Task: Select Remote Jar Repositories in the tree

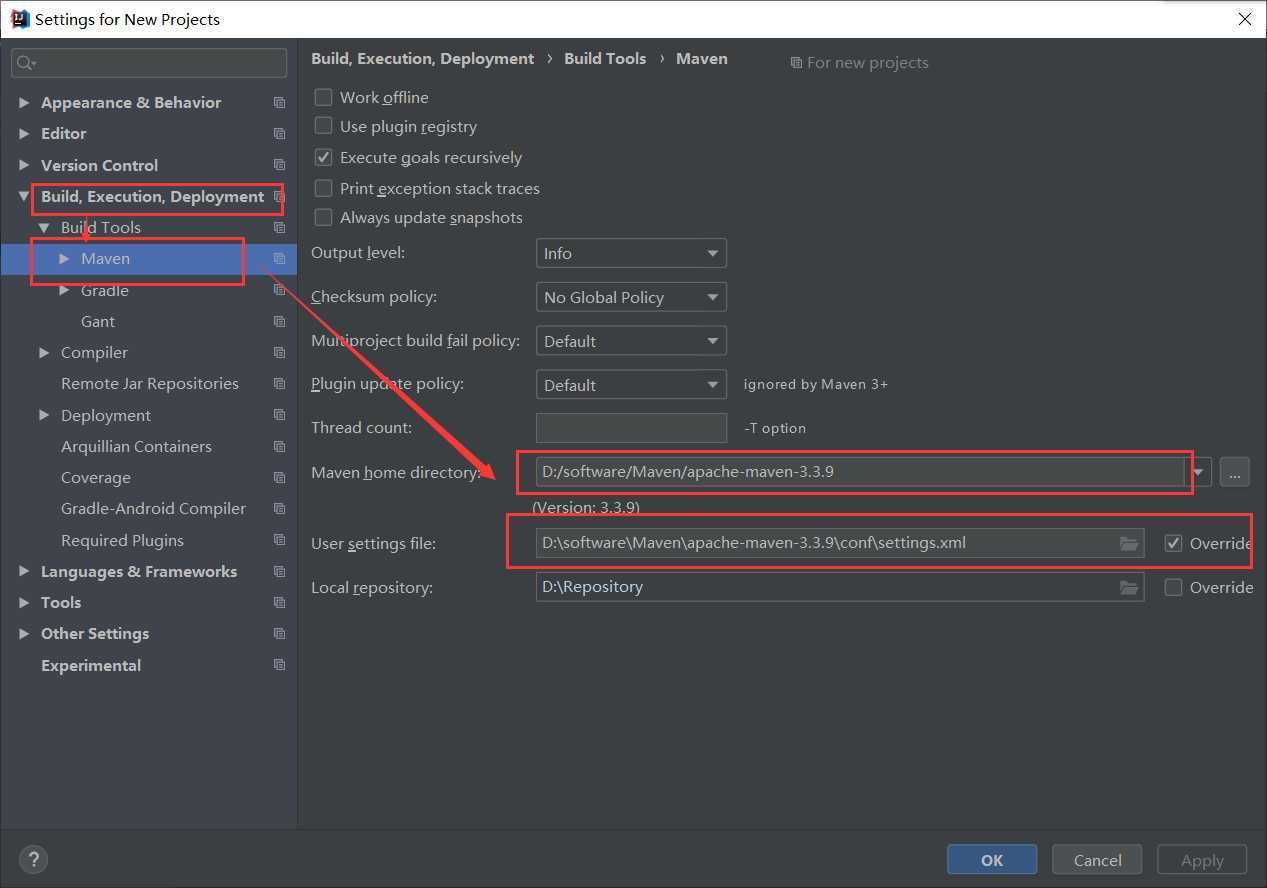Action: tap(150, 383)
